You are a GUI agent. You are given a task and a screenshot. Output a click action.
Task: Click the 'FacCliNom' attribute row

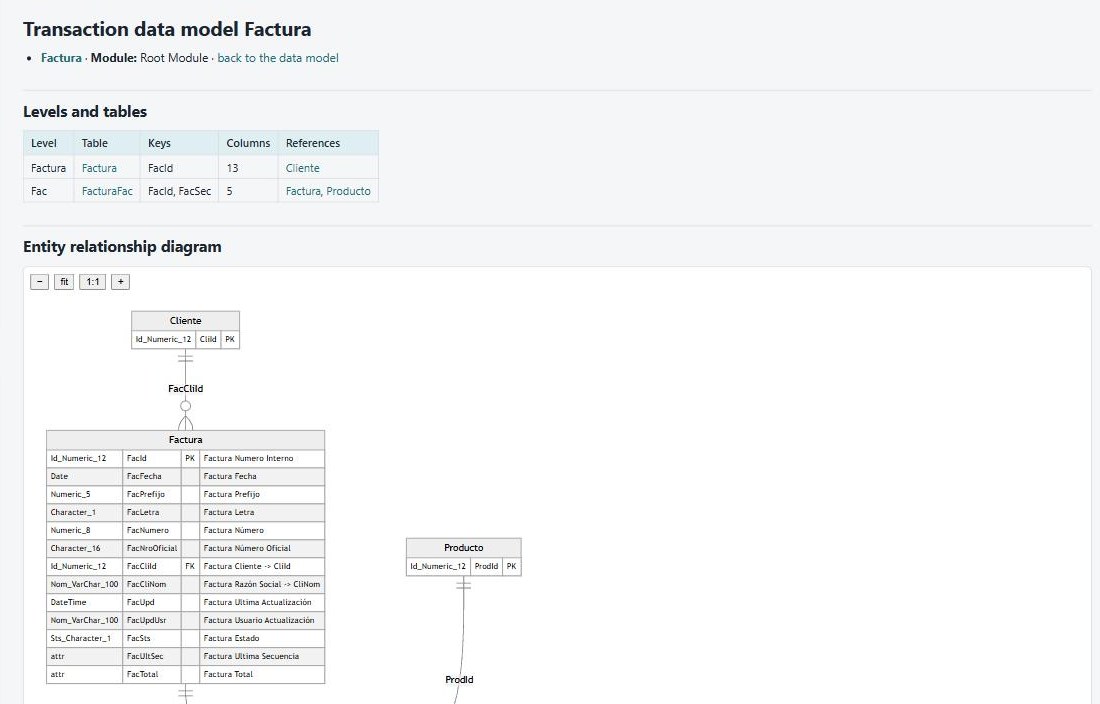pyautogui.click(x=185, y=584)
